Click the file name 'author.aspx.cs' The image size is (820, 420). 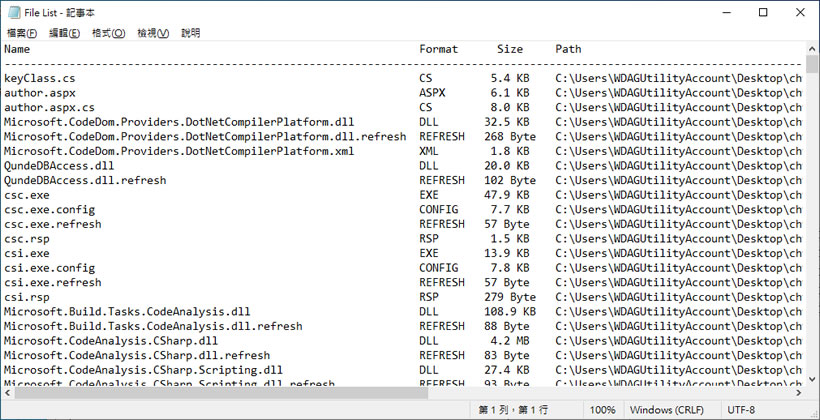point(50,108)
